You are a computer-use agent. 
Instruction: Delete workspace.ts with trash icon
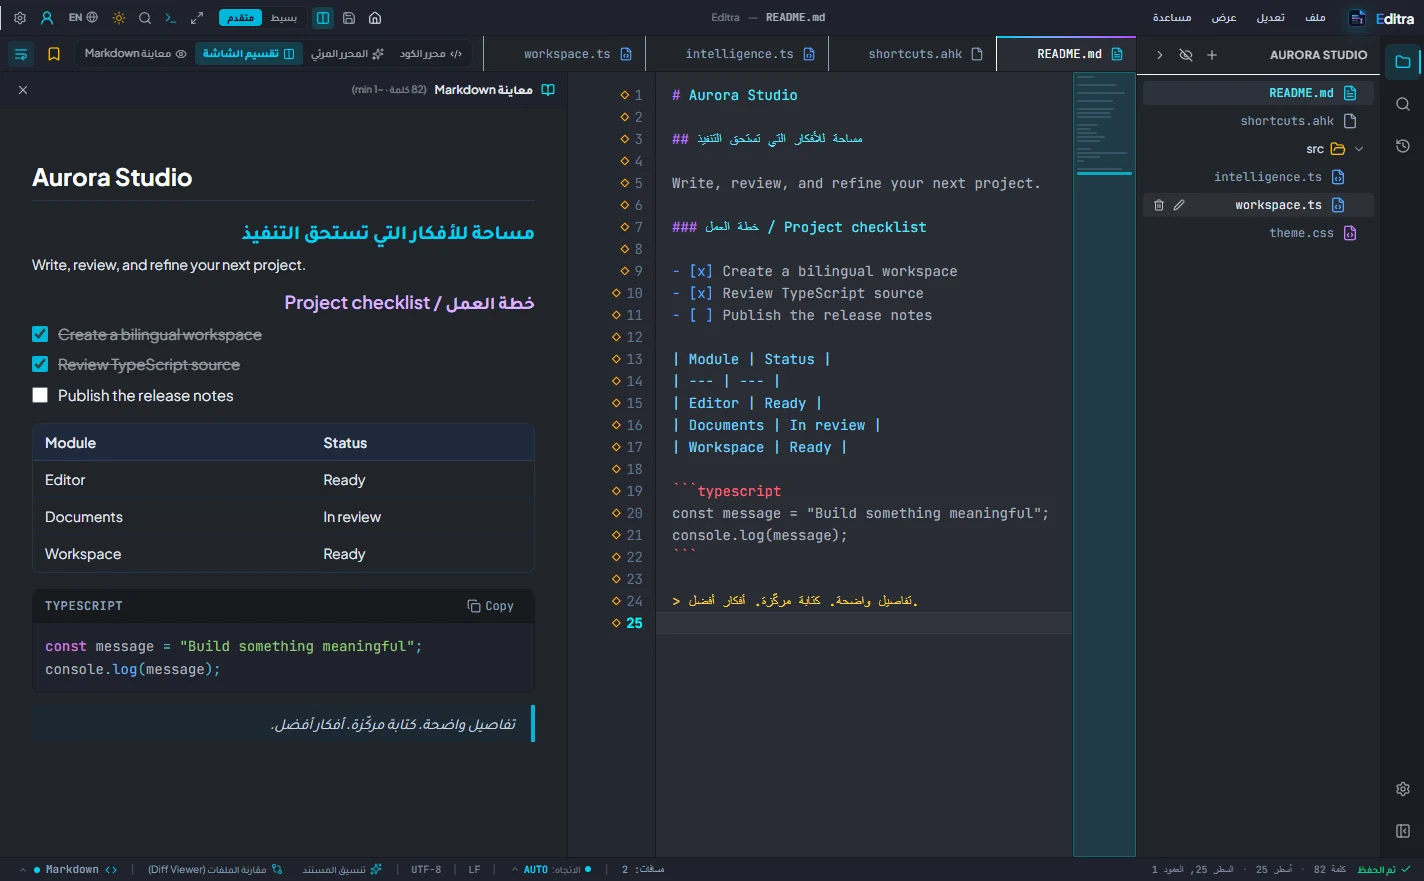[x=1159, y=205]
